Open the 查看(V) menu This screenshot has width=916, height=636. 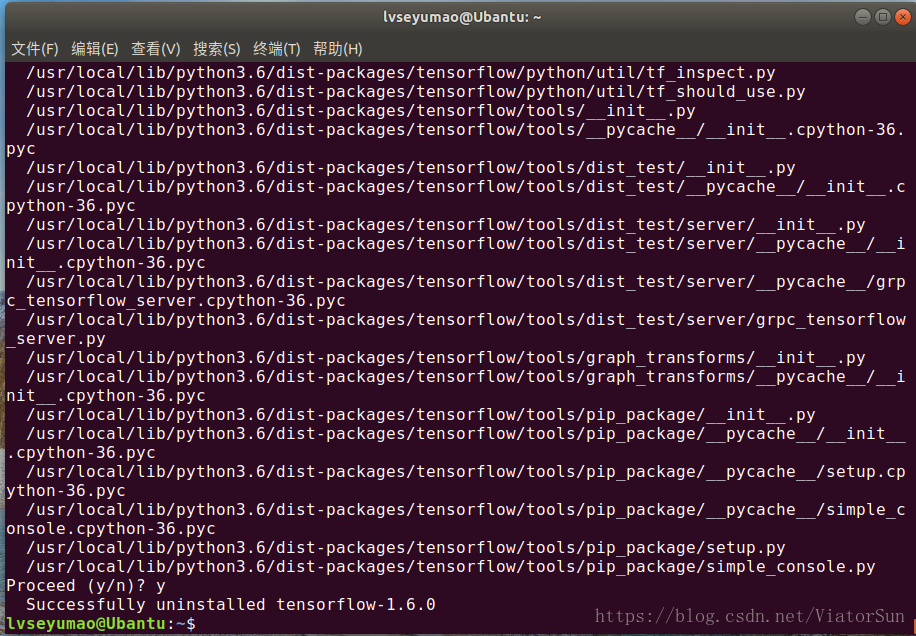(x=155, y=49)
